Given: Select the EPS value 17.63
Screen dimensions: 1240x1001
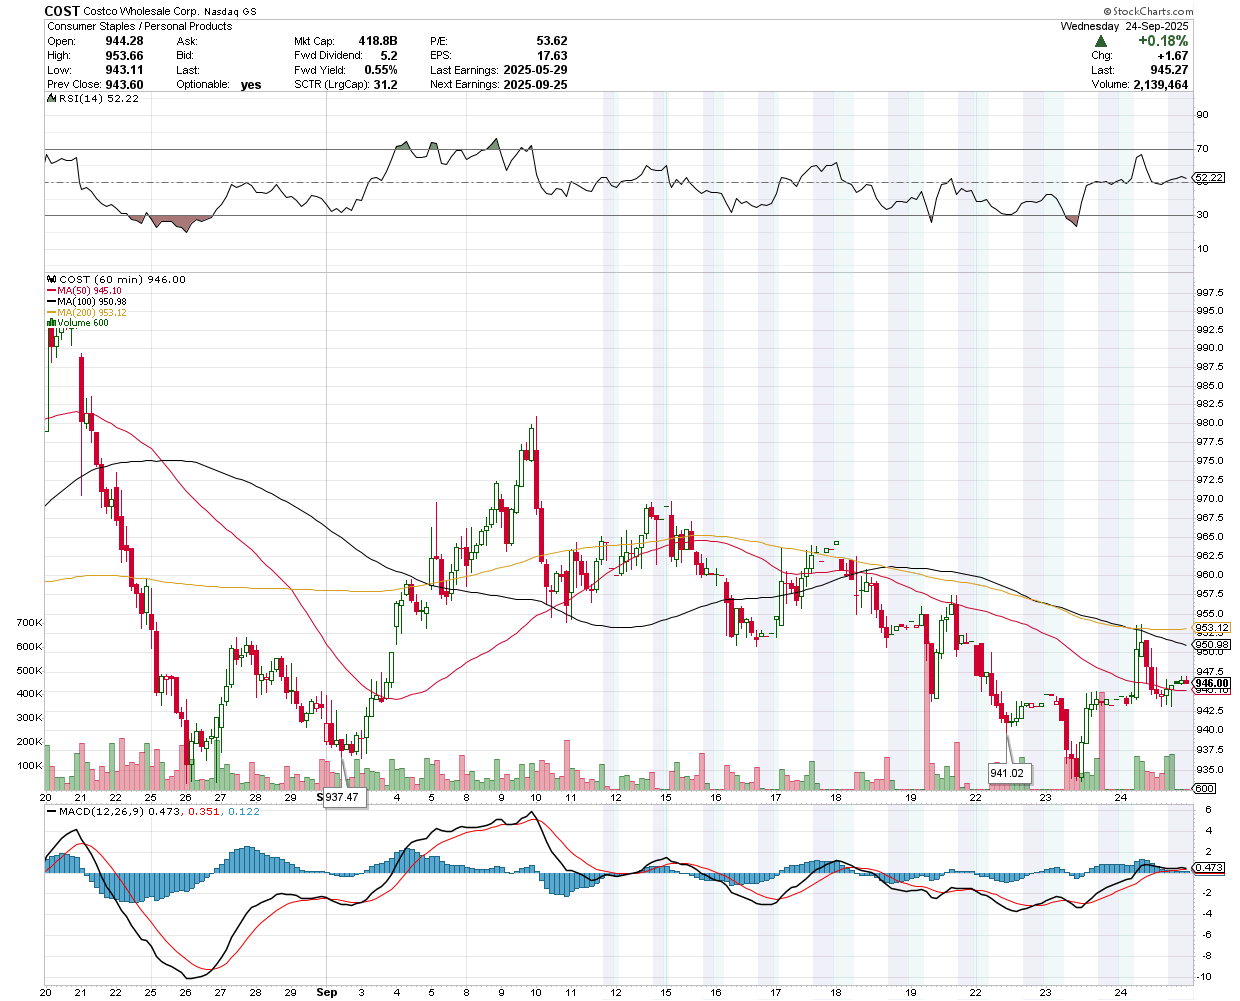Looking at the screenshot, I should [552, 56].
